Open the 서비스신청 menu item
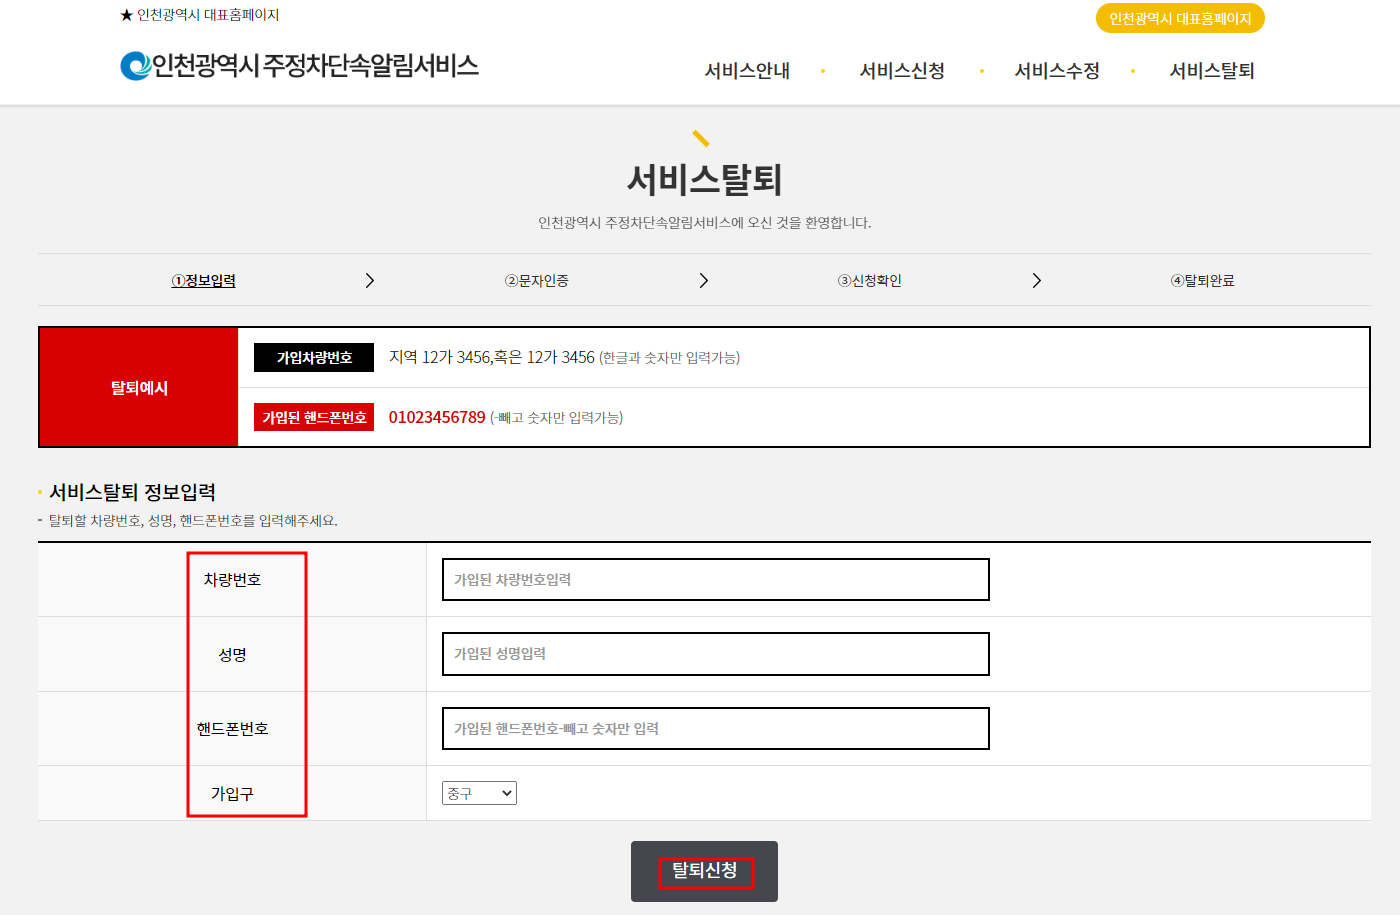The height and width of the screenshot is (915, 1400). [x=902, y=71]
